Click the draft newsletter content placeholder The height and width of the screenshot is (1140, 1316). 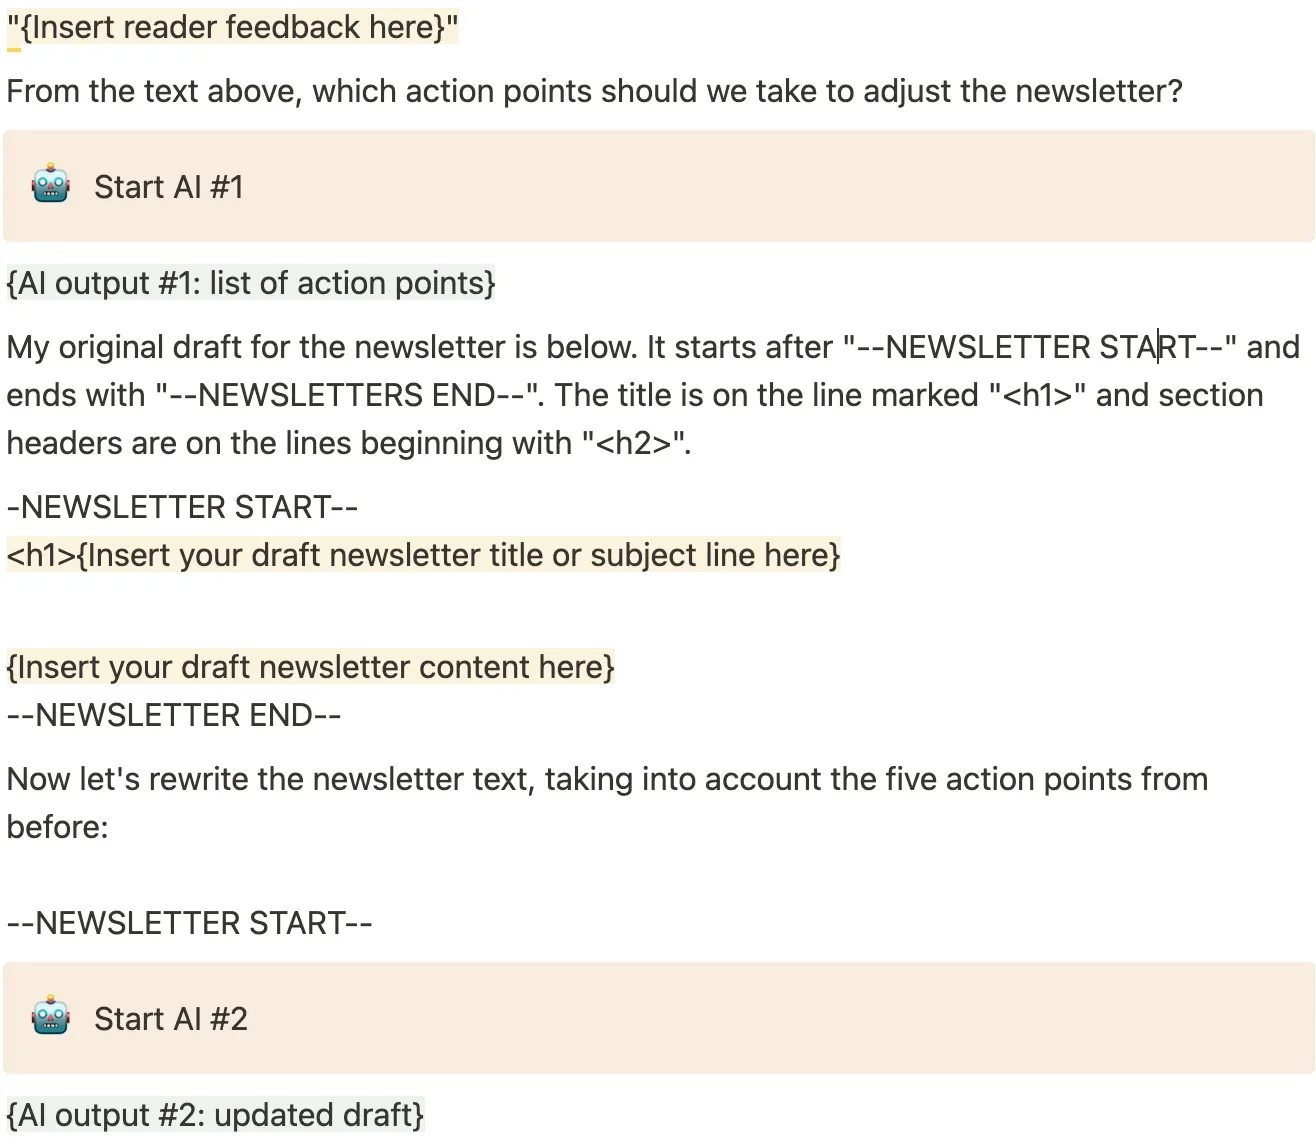click(x=311, y=667)
